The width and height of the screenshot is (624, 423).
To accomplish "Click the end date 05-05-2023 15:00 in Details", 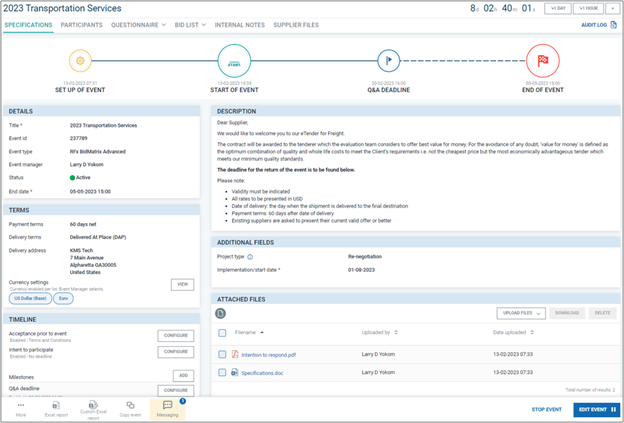I will (90, 191).
